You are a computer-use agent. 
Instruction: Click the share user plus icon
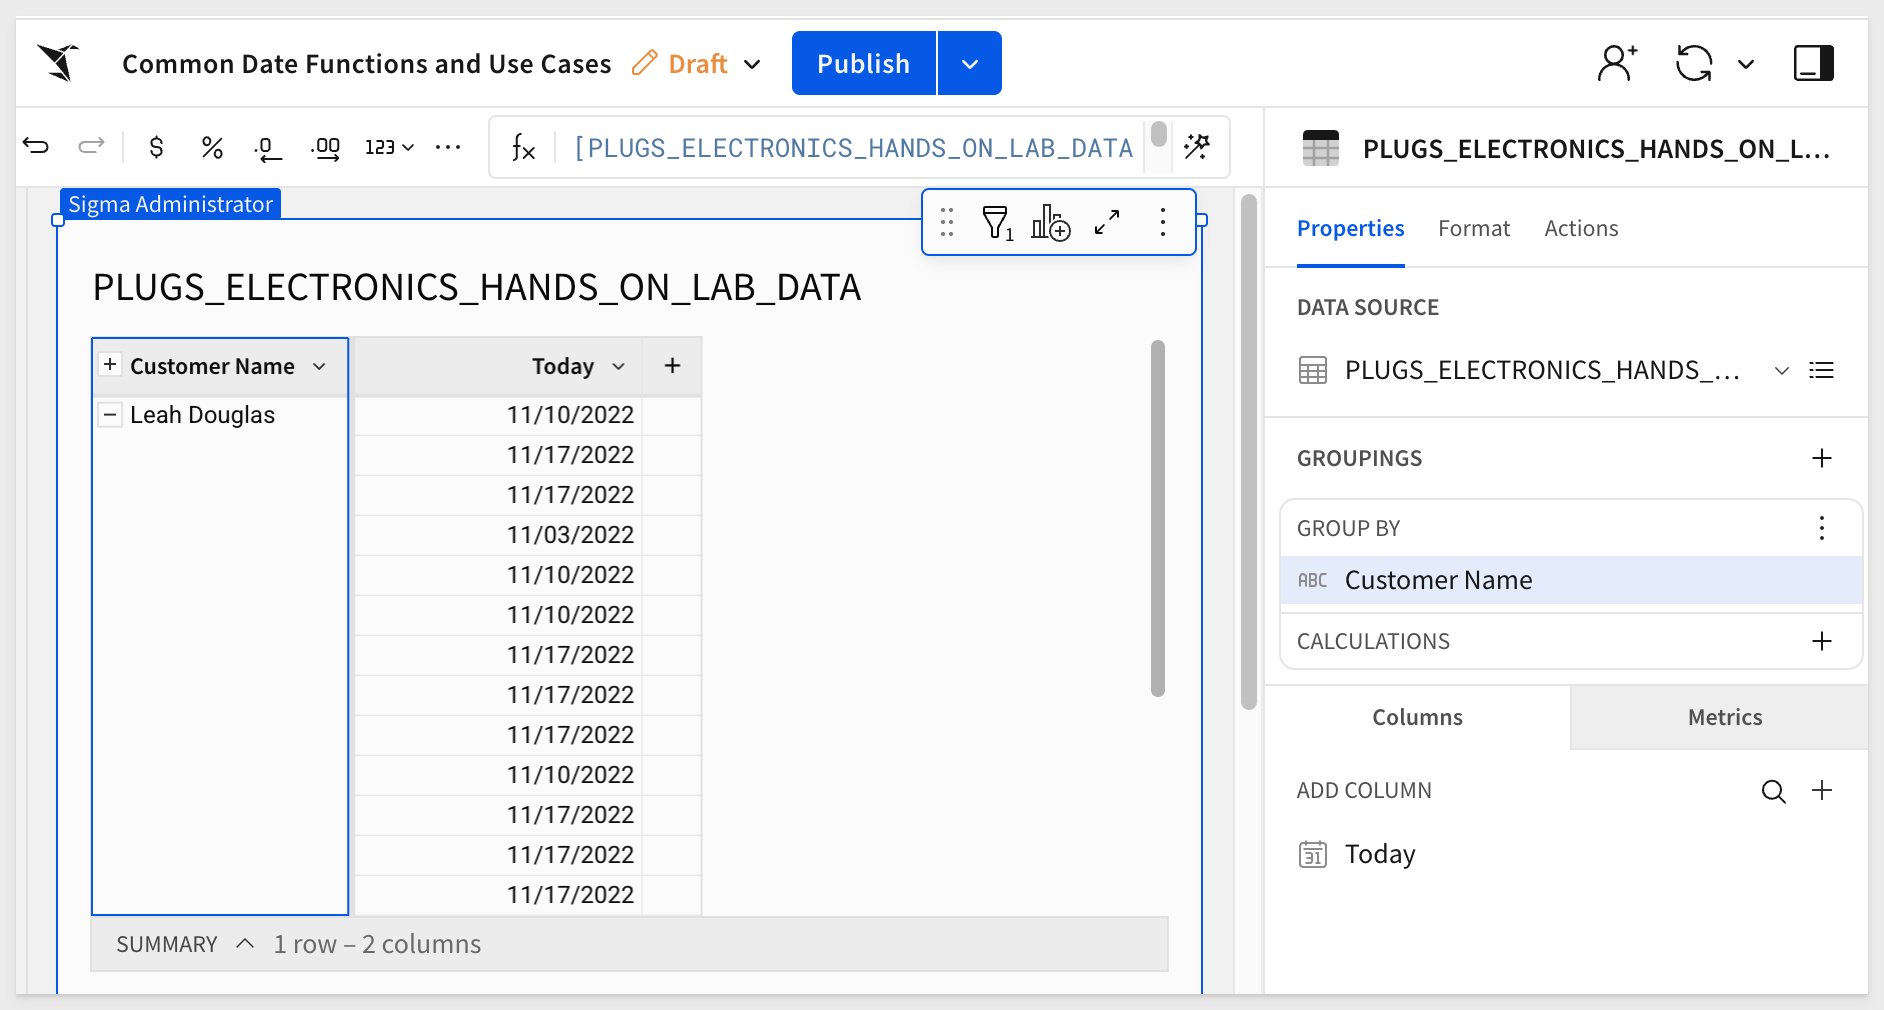(1617, 63)
